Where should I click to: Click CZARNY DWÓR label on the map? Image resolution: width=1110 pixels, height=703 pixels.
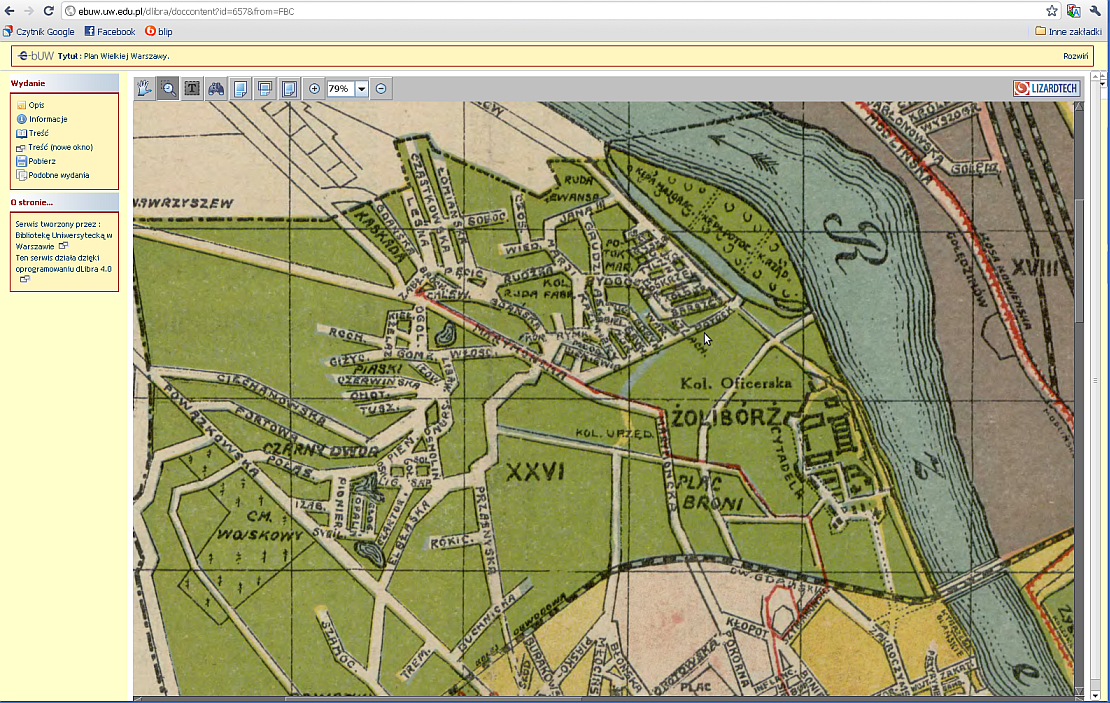click(x=320, y=450)
